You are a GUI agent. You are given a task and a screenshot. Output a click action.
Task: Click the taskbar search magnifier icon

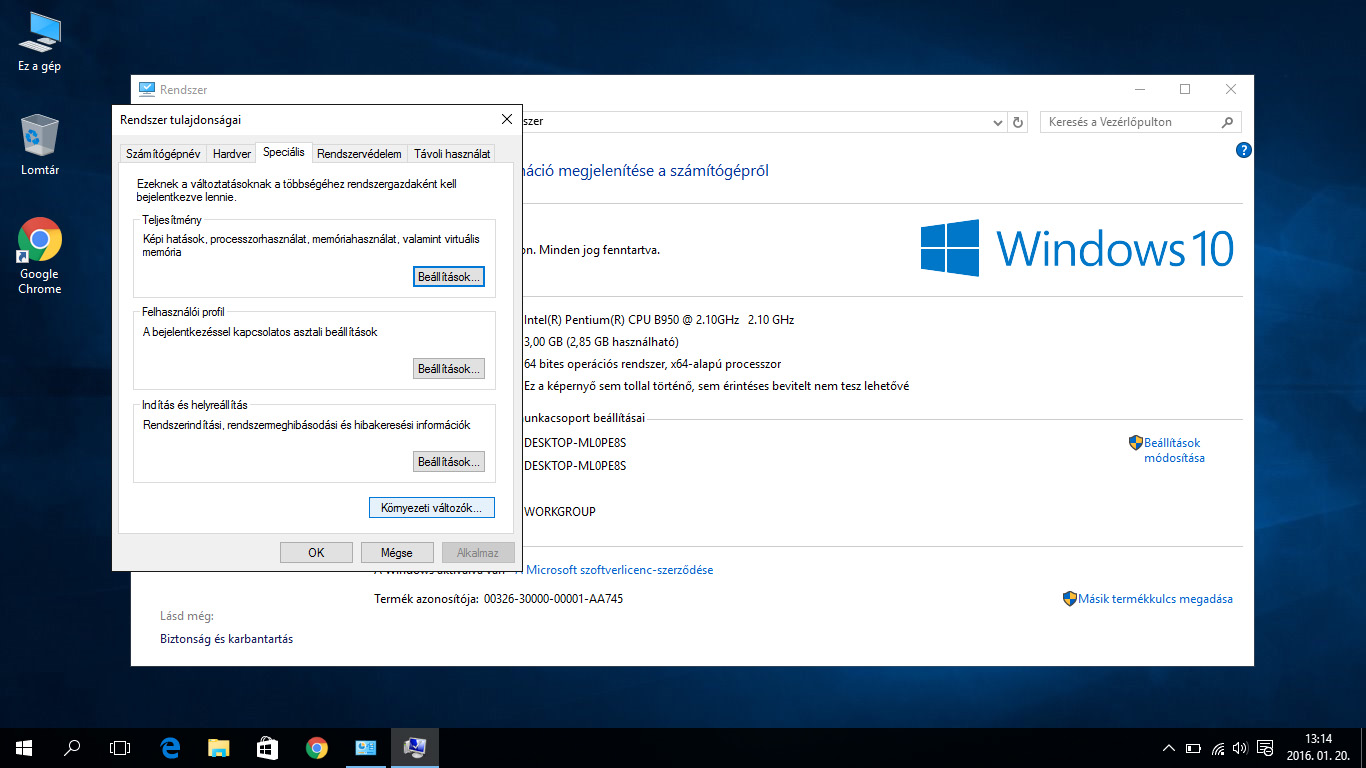click(x=72, y=747)
